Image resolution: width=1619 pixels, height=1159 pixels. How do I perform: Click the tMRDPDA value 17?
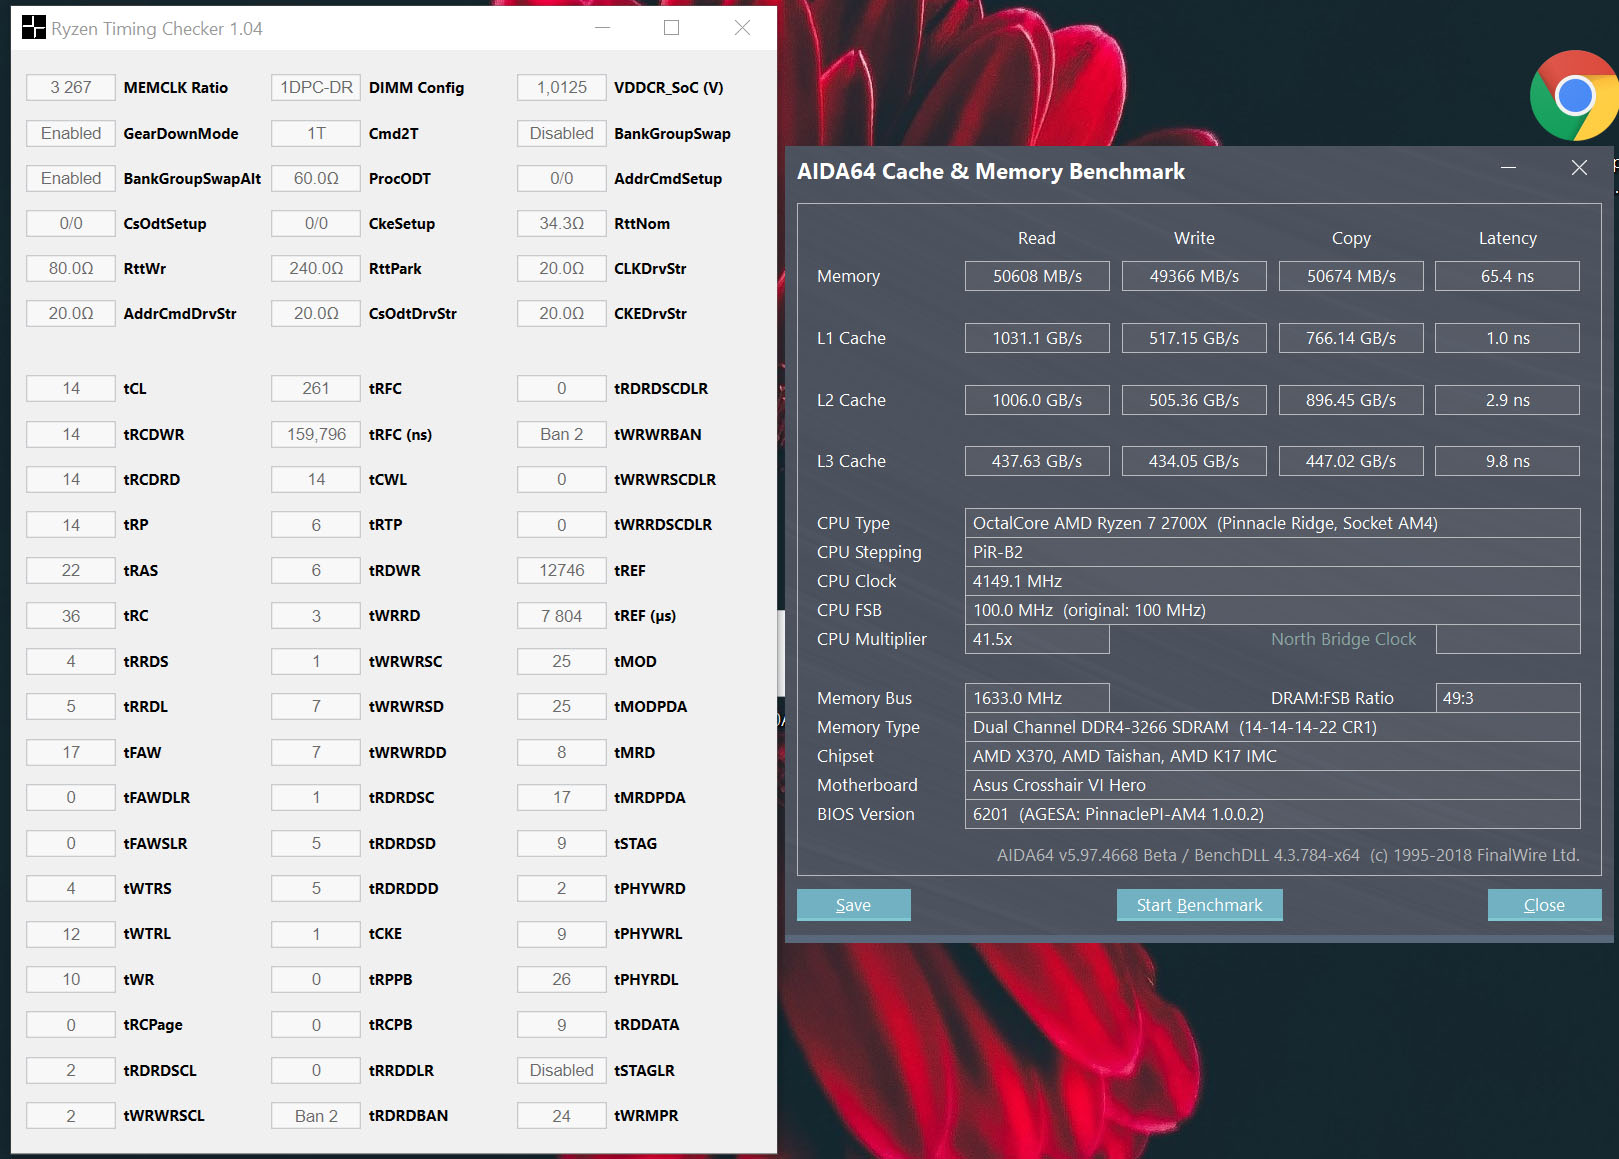[x=562, y=798]
